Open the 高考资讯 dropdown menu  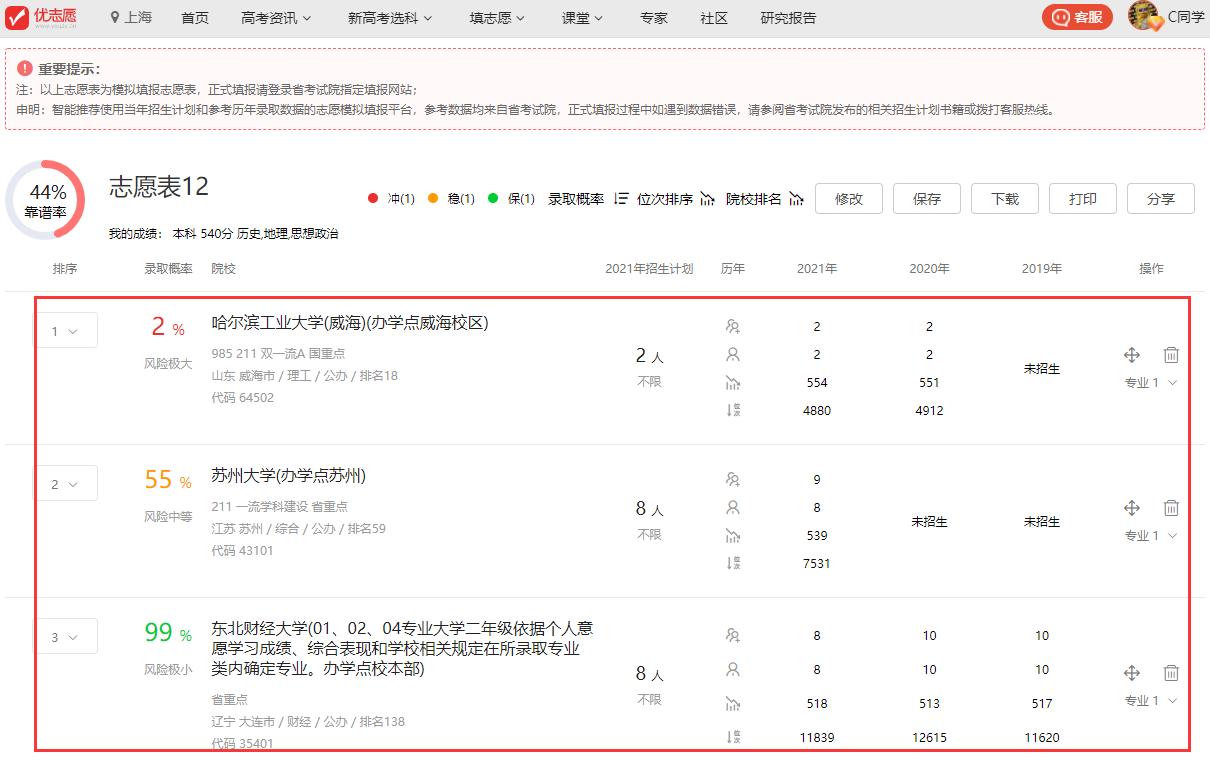pos(276,18)
